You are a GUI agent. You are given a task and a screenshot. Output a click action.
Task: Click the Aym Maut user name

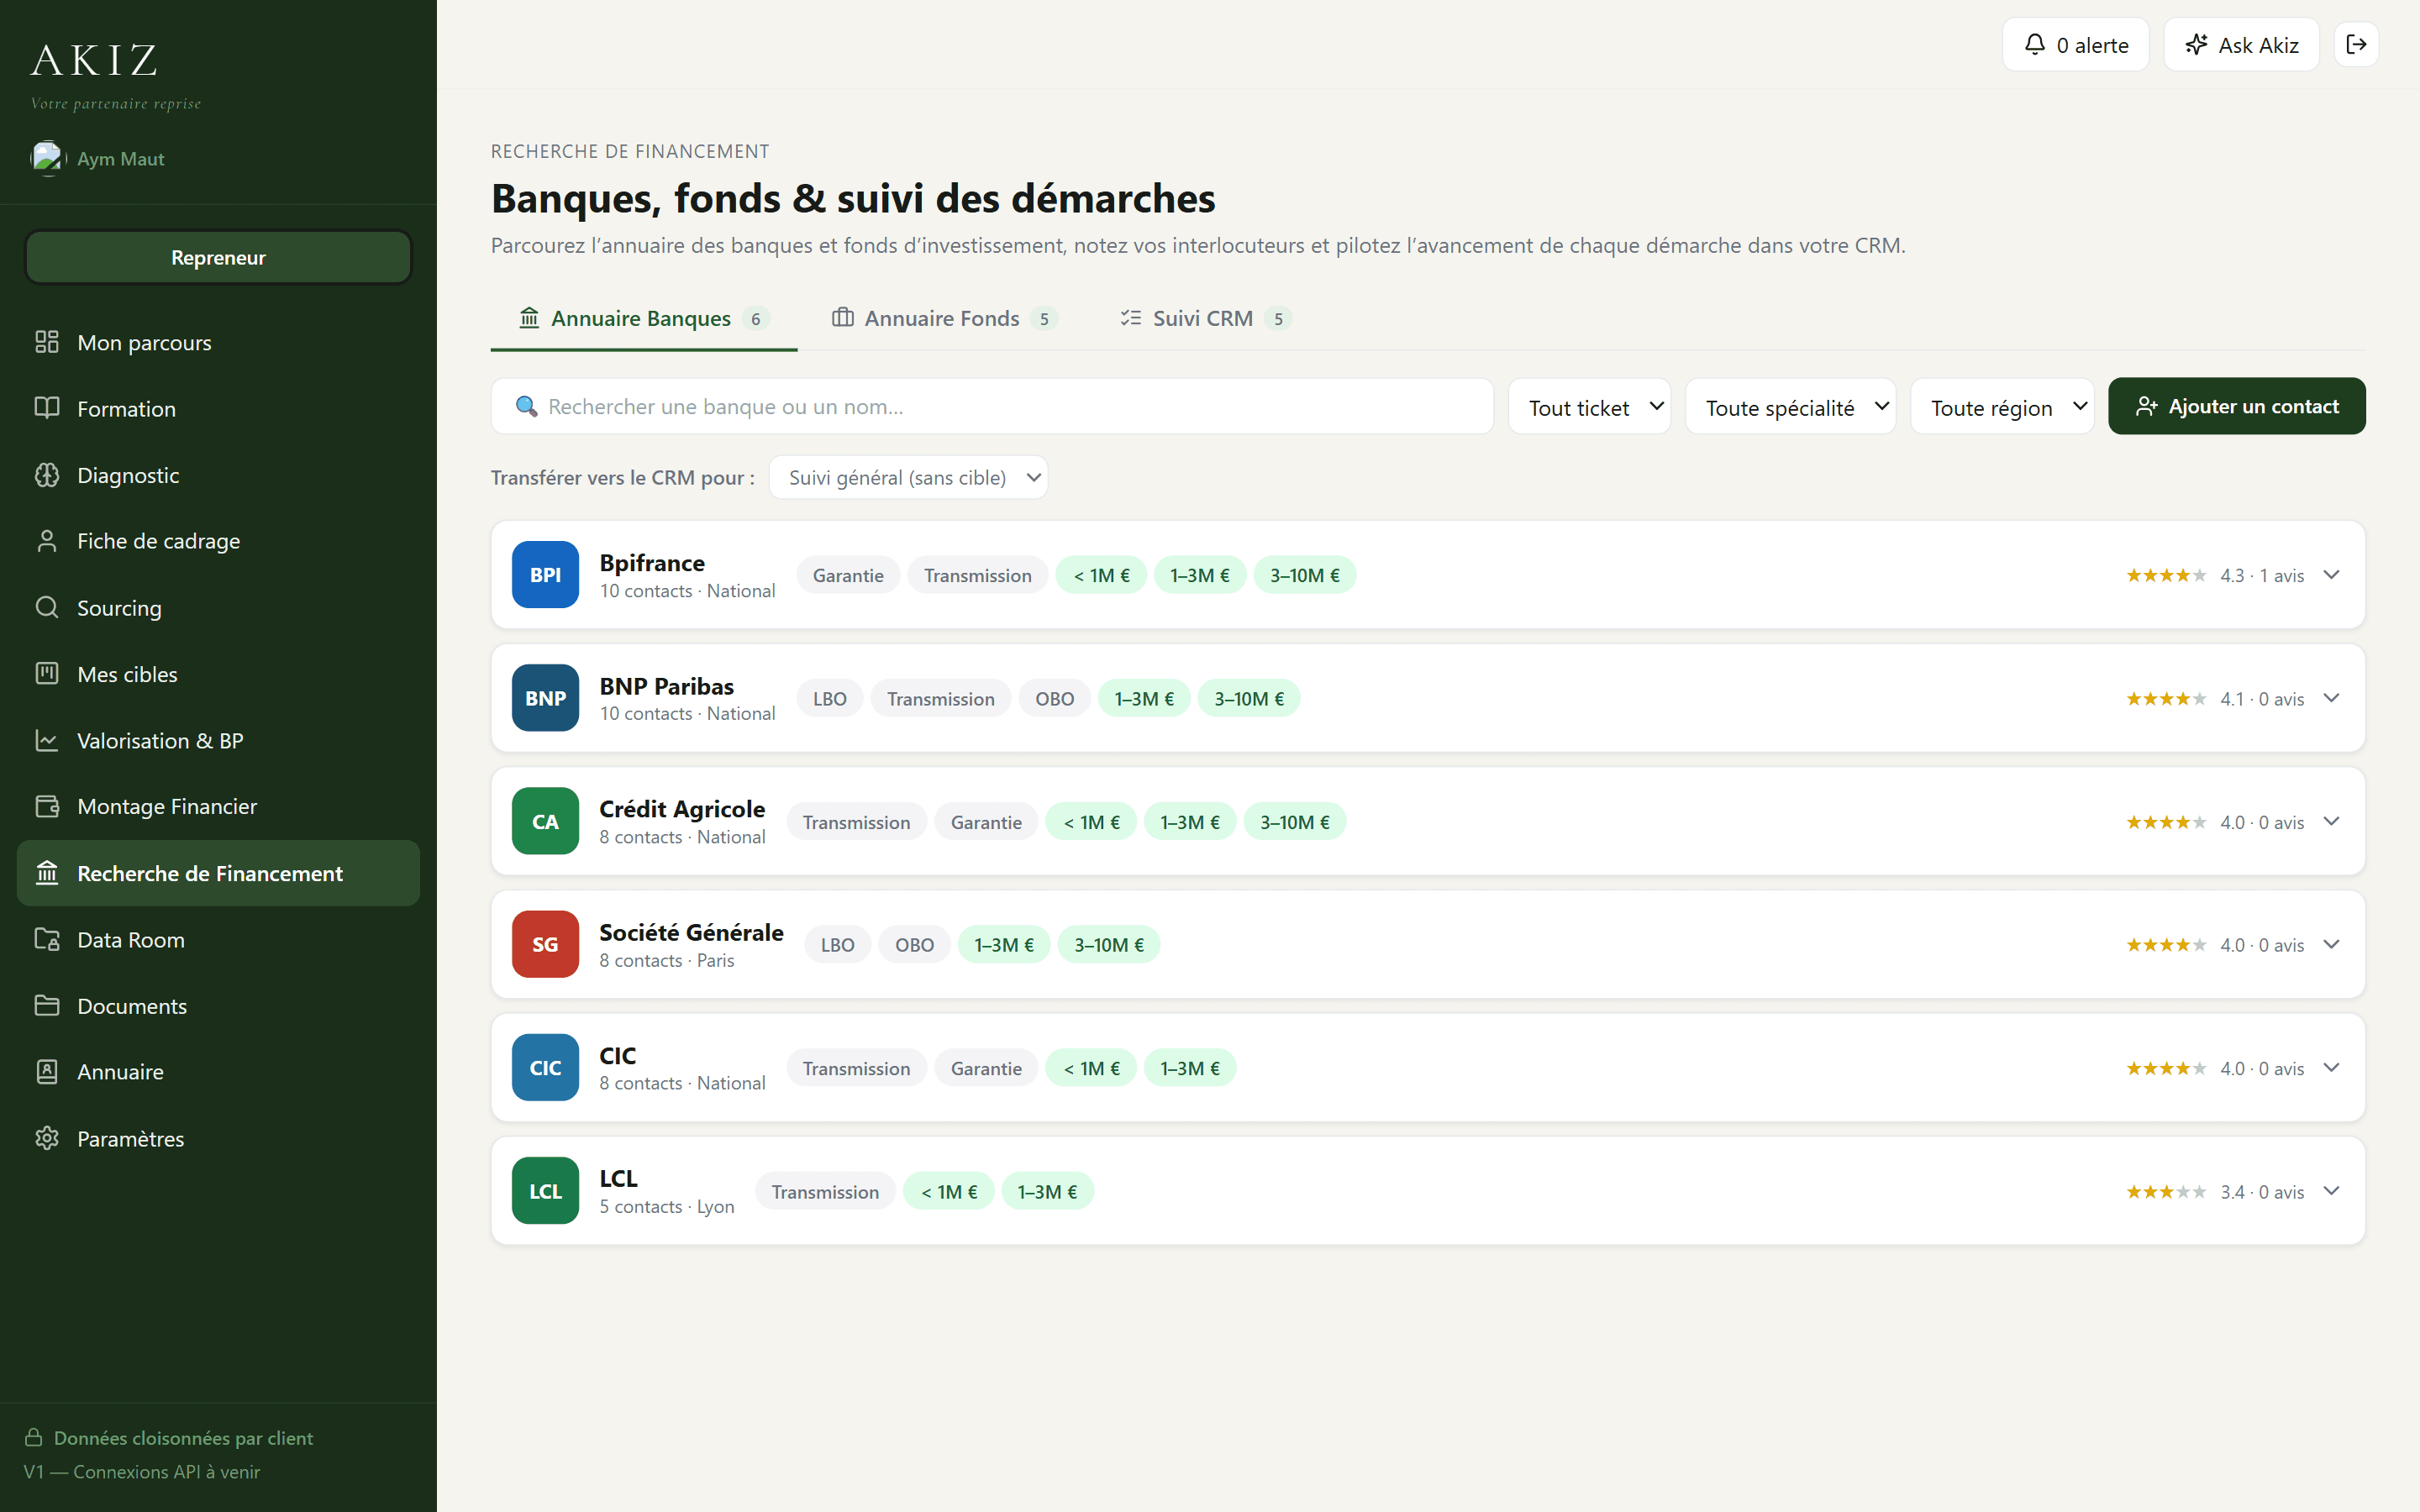click(x=121, y=159)
